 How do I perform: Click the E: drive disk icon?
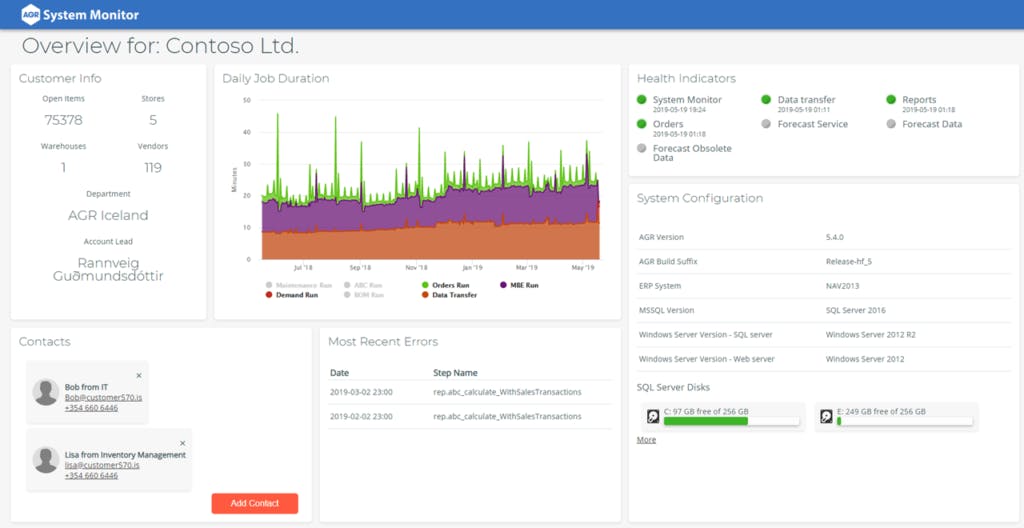tap(826, 416)
